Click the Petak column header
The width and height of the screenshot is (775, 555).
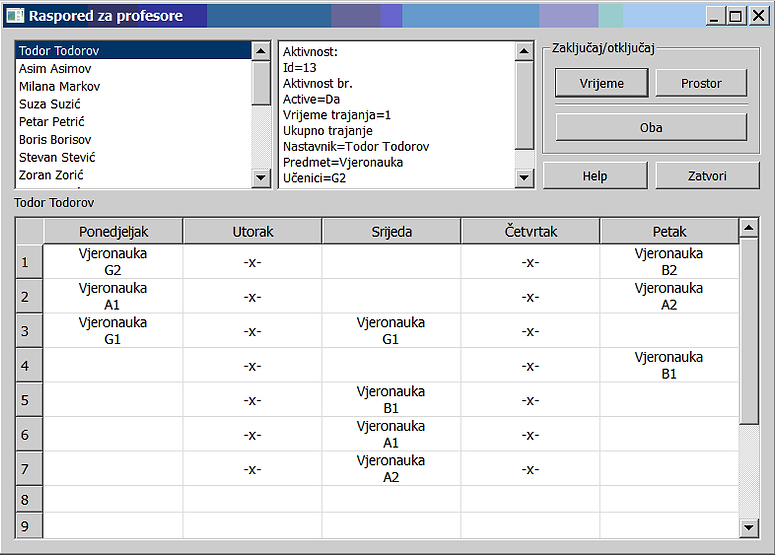(669, 231)
